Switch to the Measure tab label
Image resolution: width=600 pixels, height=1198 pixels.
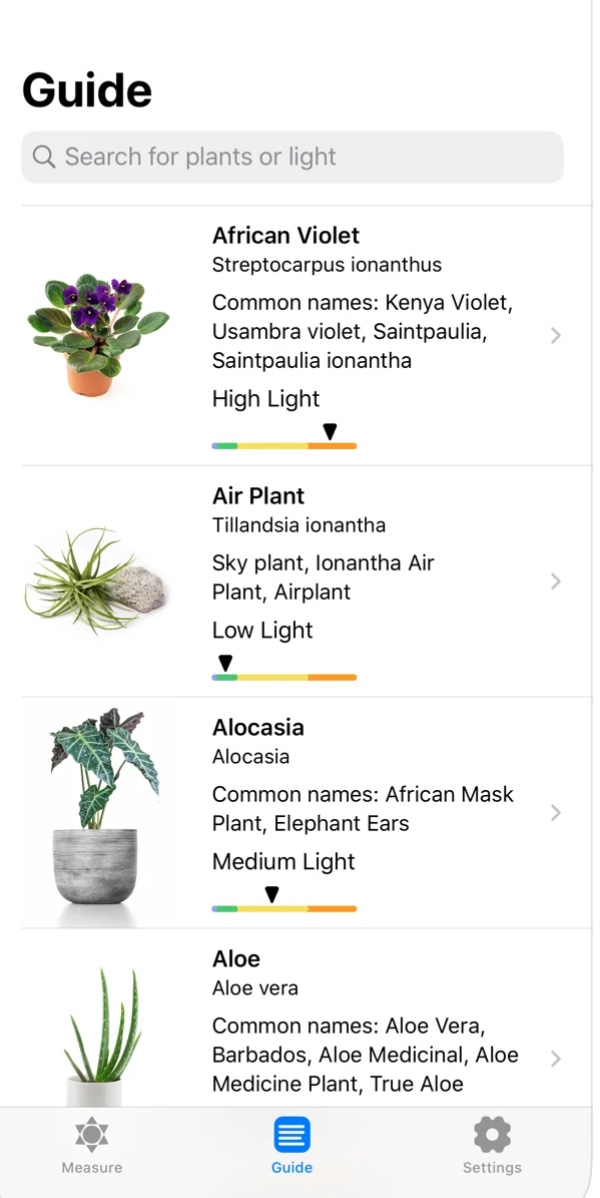pos(91,1167)
